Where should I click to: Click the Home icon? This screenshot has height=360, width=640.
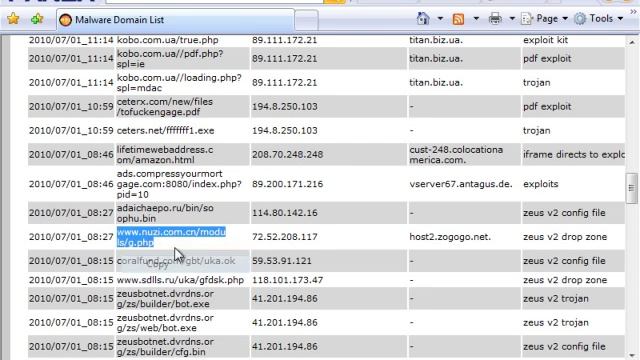(423, 18)
